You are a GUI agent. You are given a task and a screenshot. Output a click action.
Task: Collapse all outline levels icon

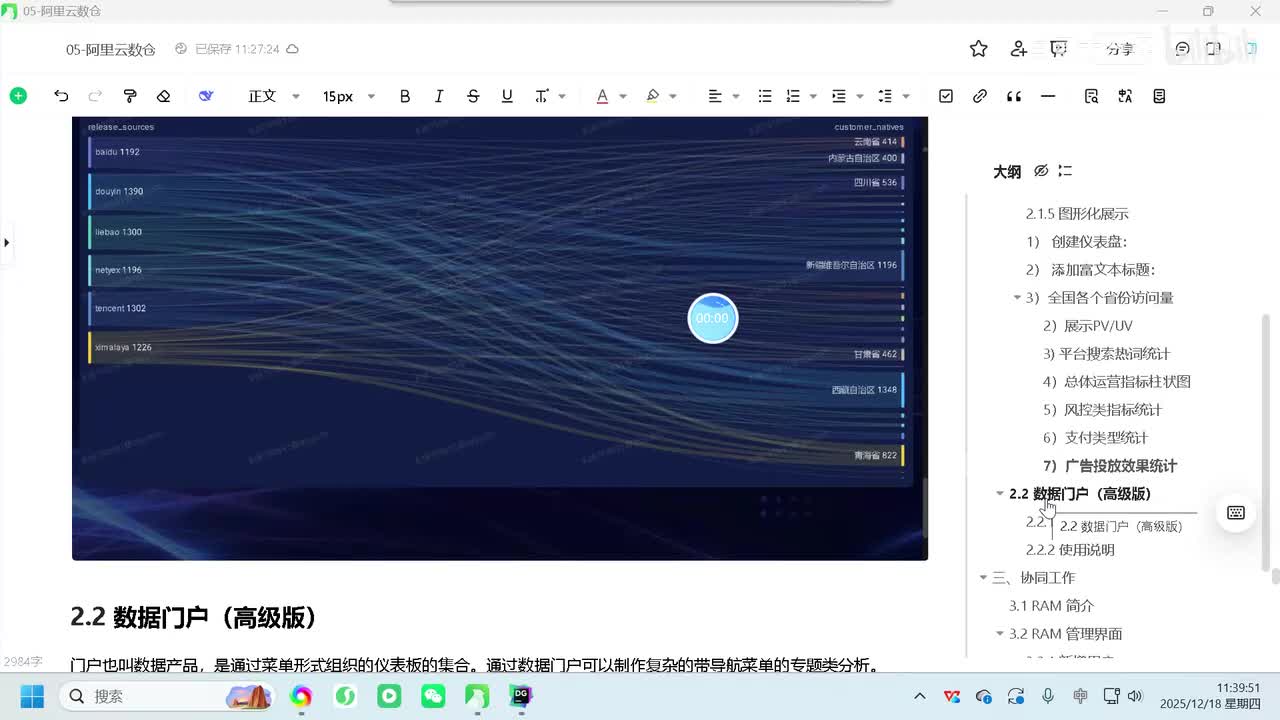[1065, 171]
